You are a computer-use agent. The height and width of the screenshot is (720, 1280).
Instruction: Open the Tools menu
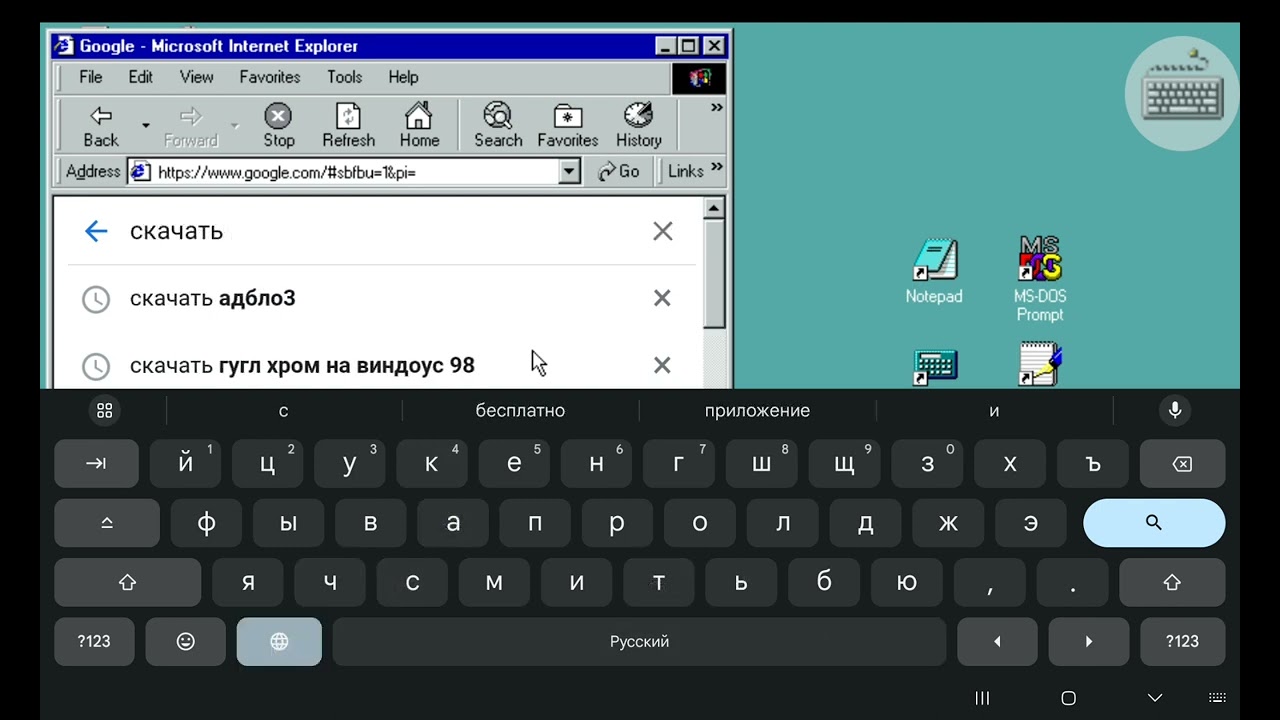point(344,77)
